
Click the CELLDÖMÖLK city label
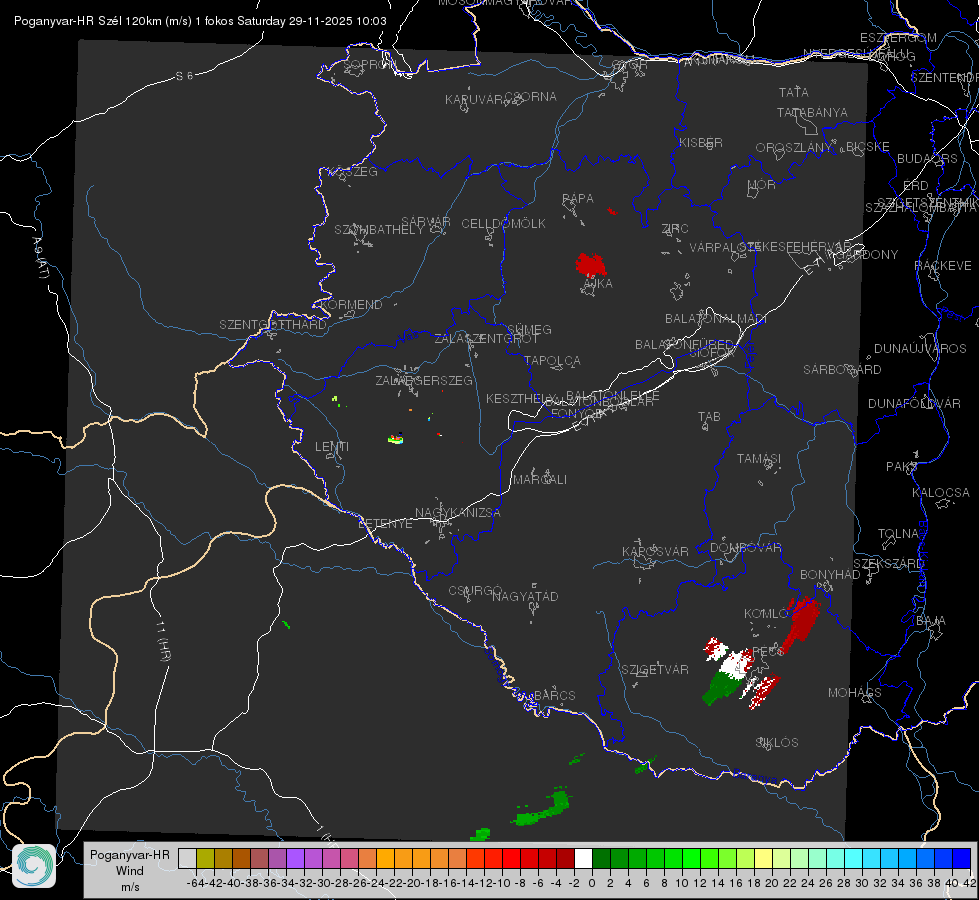coord(503,223)
